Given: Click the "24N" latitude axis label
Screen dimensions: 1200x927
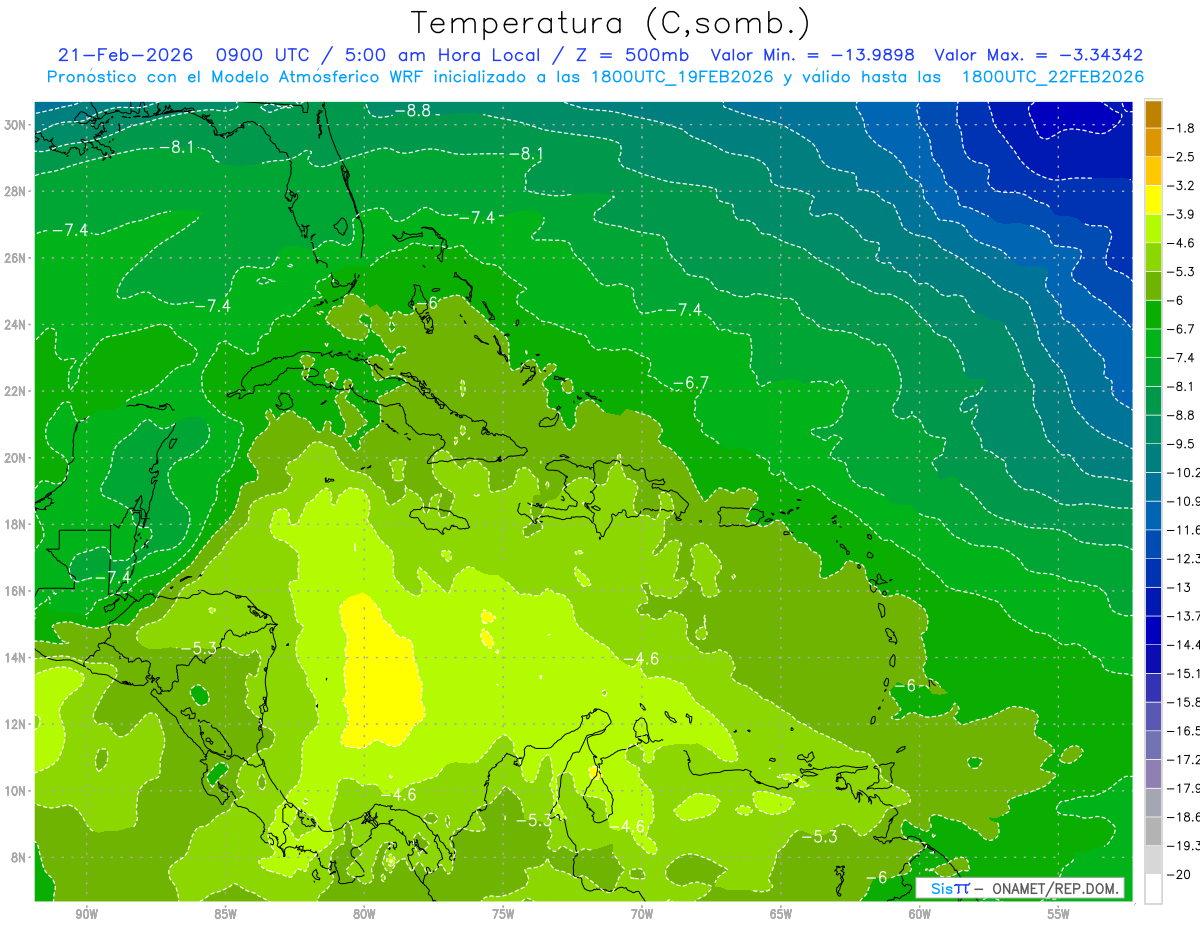Looking at the screenshot, I should point(15,325).
